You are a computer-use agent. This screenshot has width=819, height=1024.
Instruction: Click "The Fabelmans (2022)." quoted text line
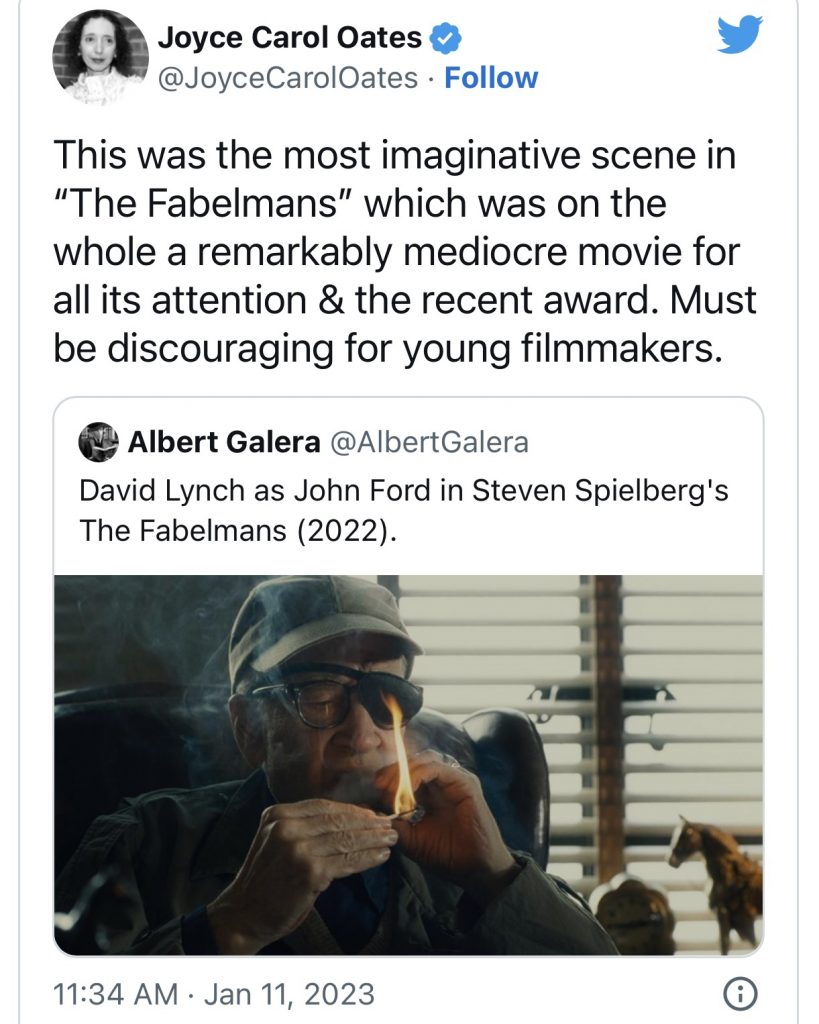(x=238, y=531)
